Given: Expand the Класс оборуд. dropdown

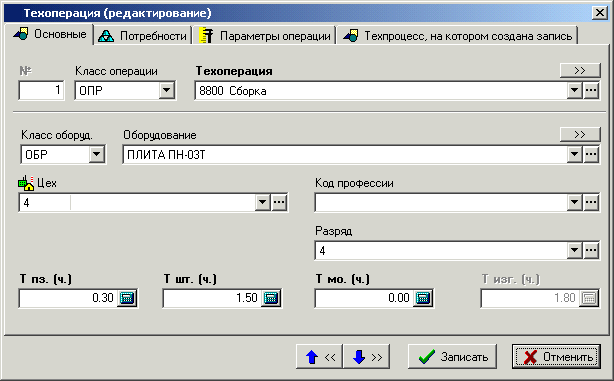Looking at the screenshot, I should click(x=96, y=155).
